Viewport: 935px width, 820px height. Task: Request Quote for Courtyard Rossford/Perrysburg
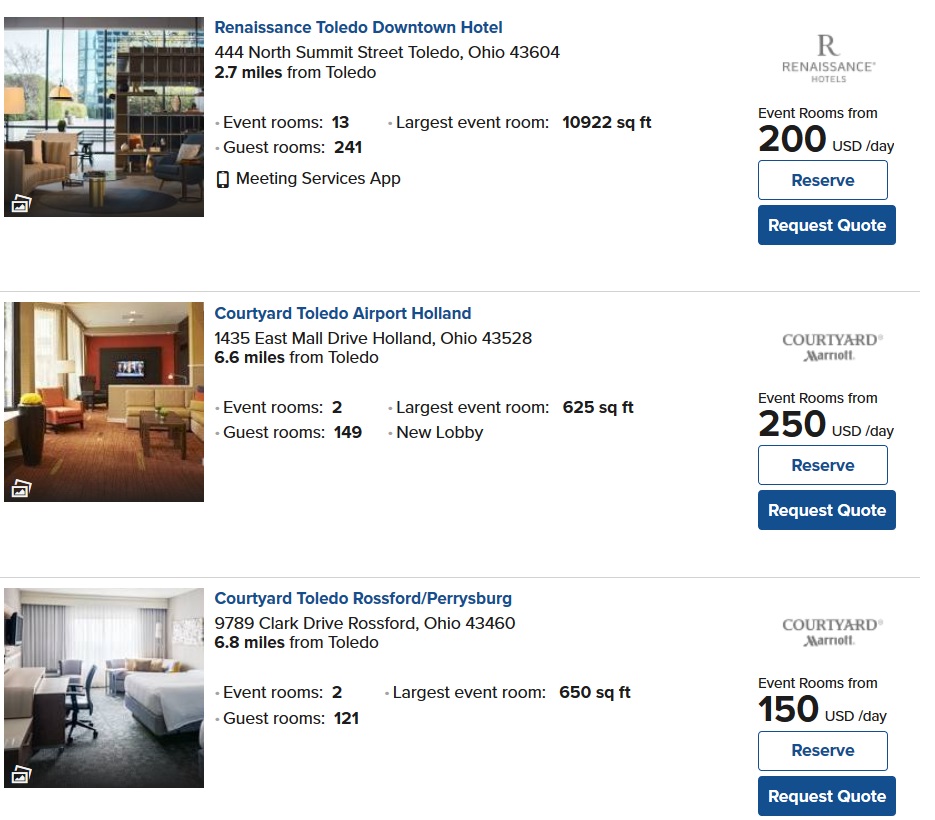click(x=826, y=796)
